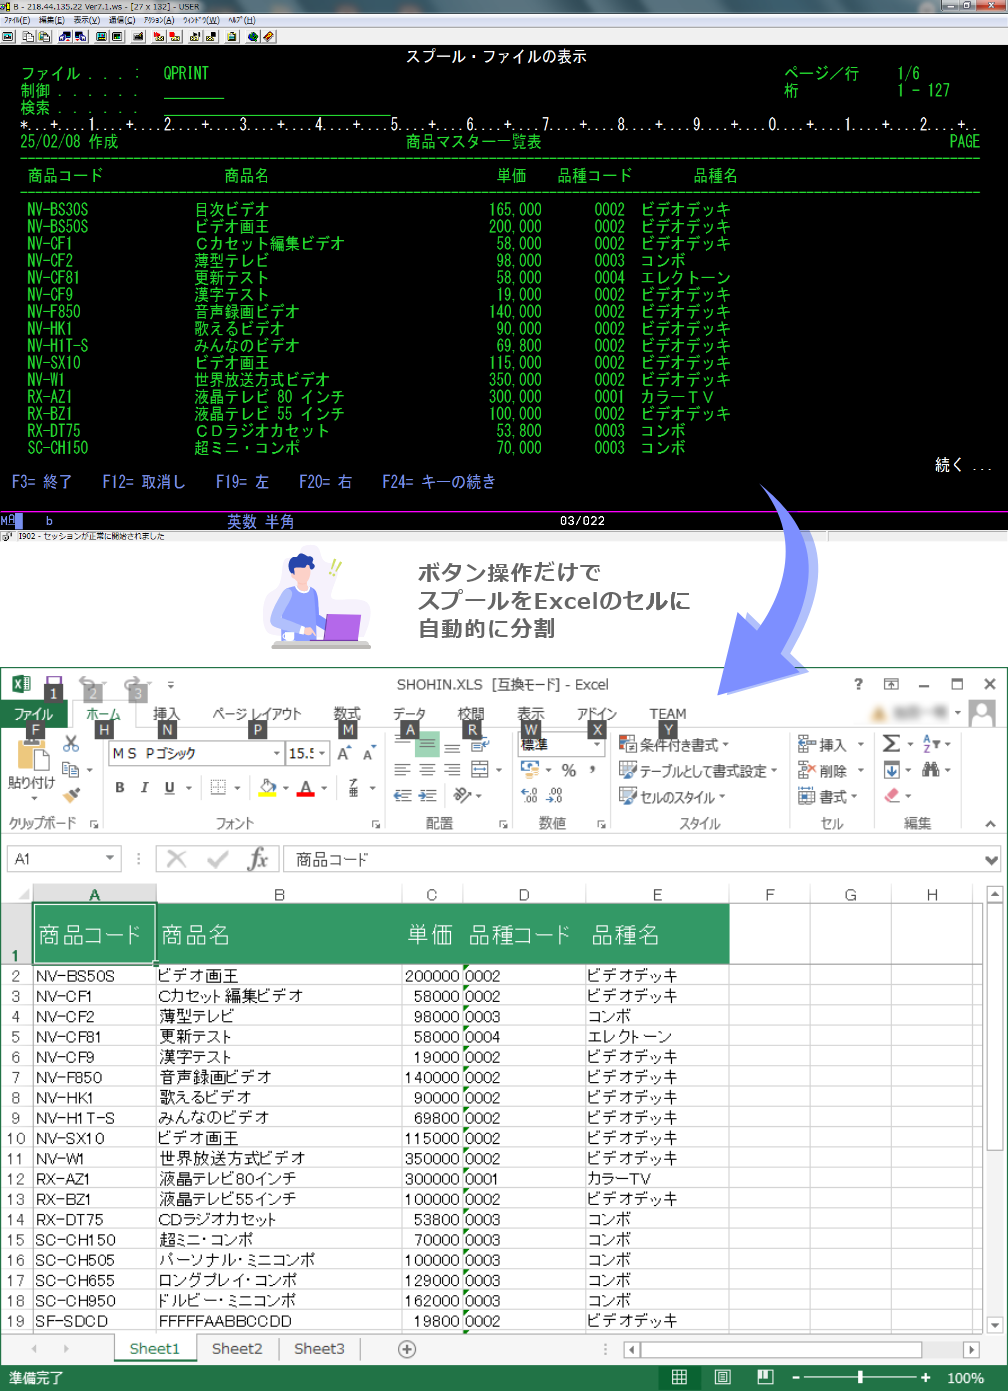Open the ホーム ribbon tab
1008x1391 pixels.
pos(103,713)
